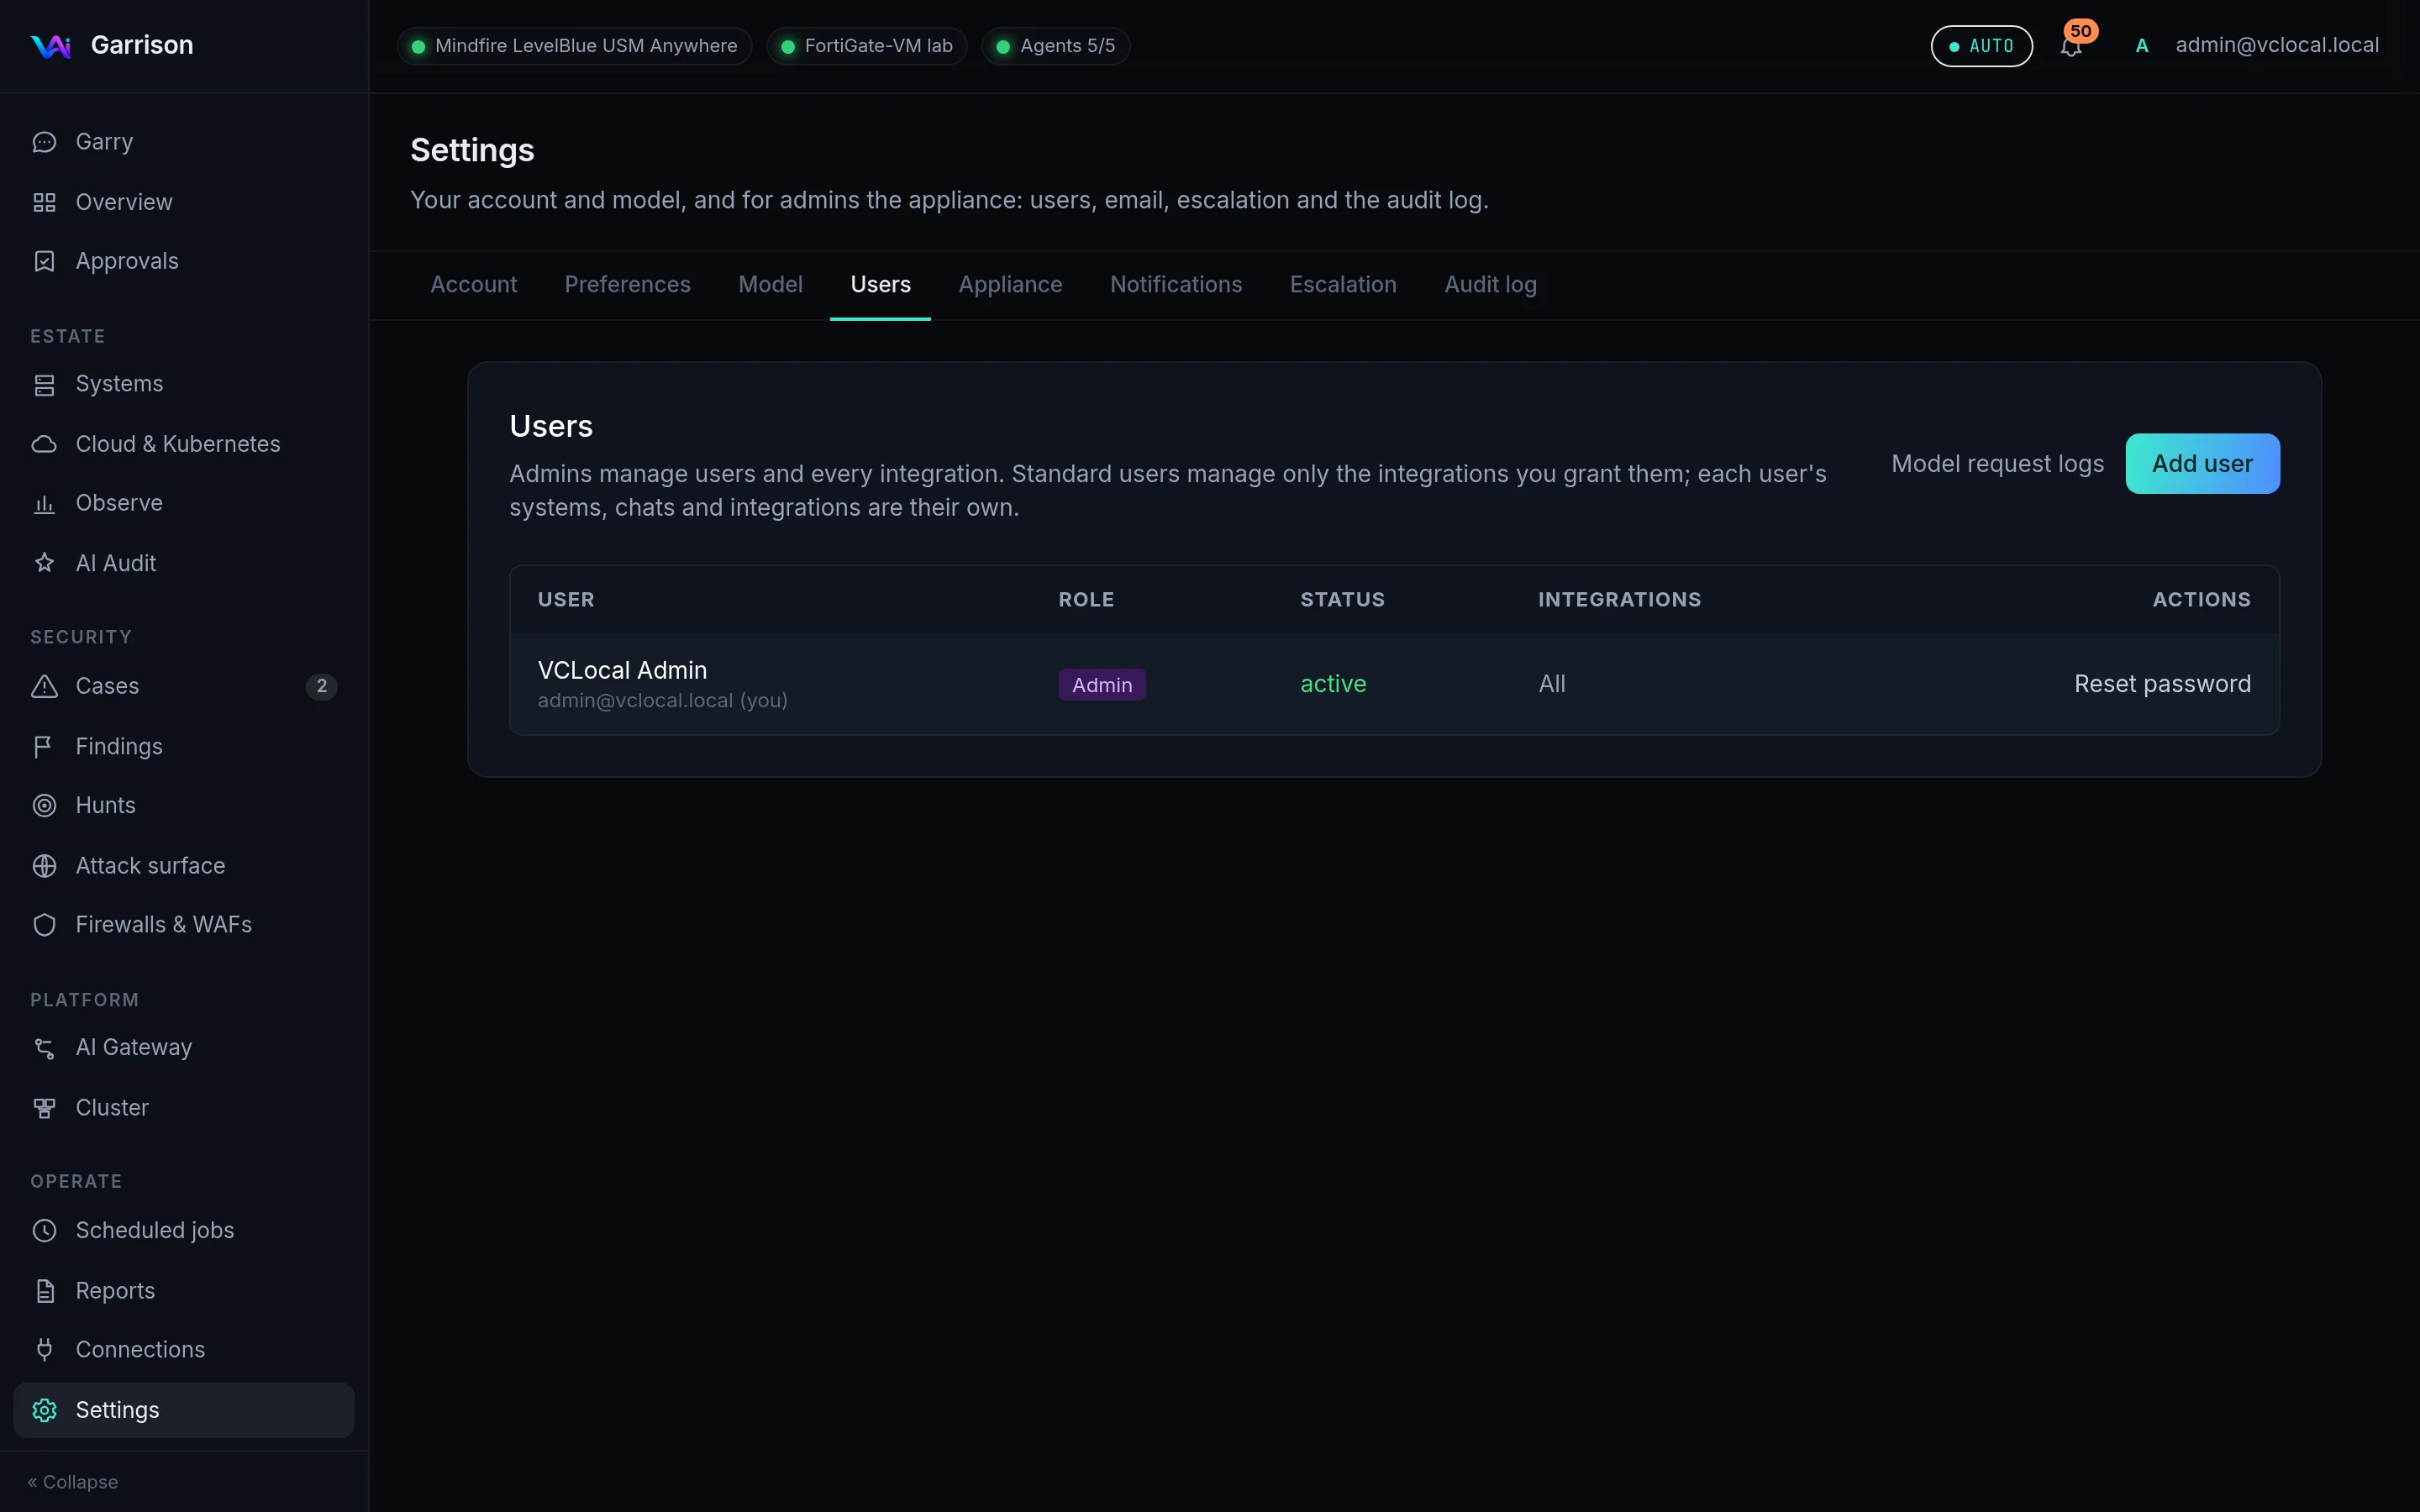This screenshot has height=1512, width=2420.
Task: Select the Findings flag icon
Action: click(x=44, y=746)
